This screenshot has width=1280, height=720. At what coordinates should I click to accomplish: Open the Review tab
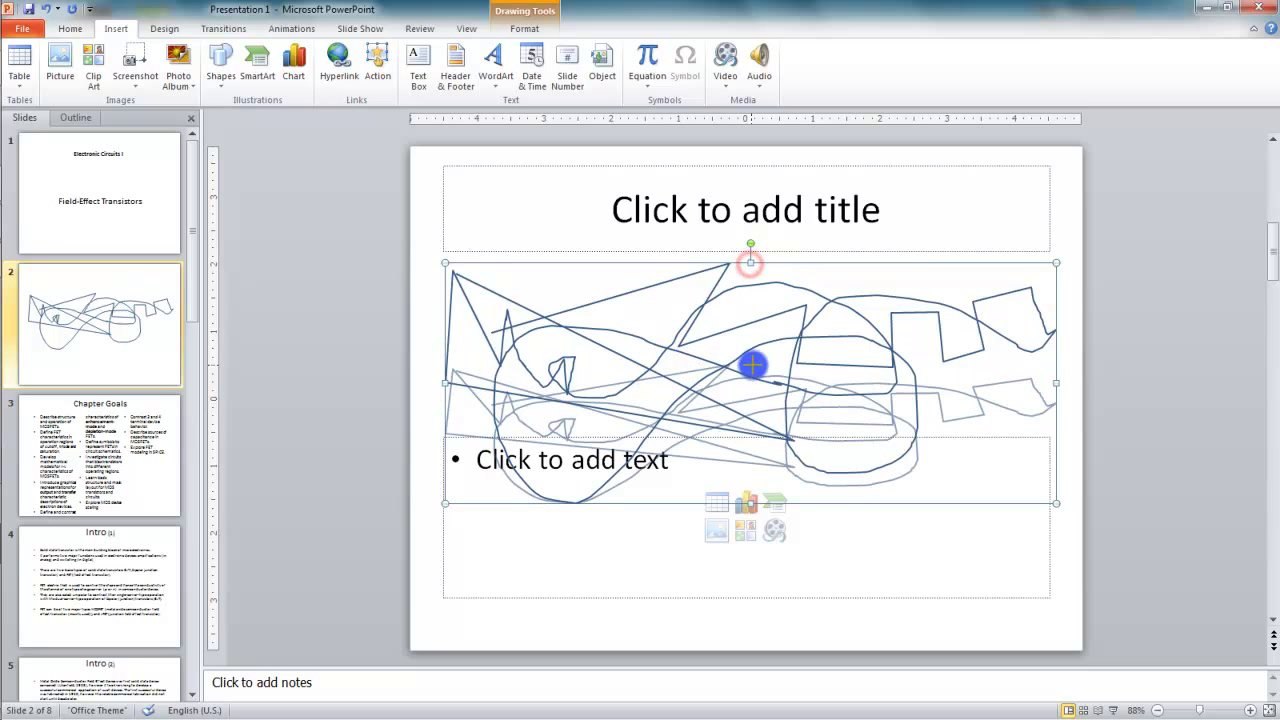(420, 29)
